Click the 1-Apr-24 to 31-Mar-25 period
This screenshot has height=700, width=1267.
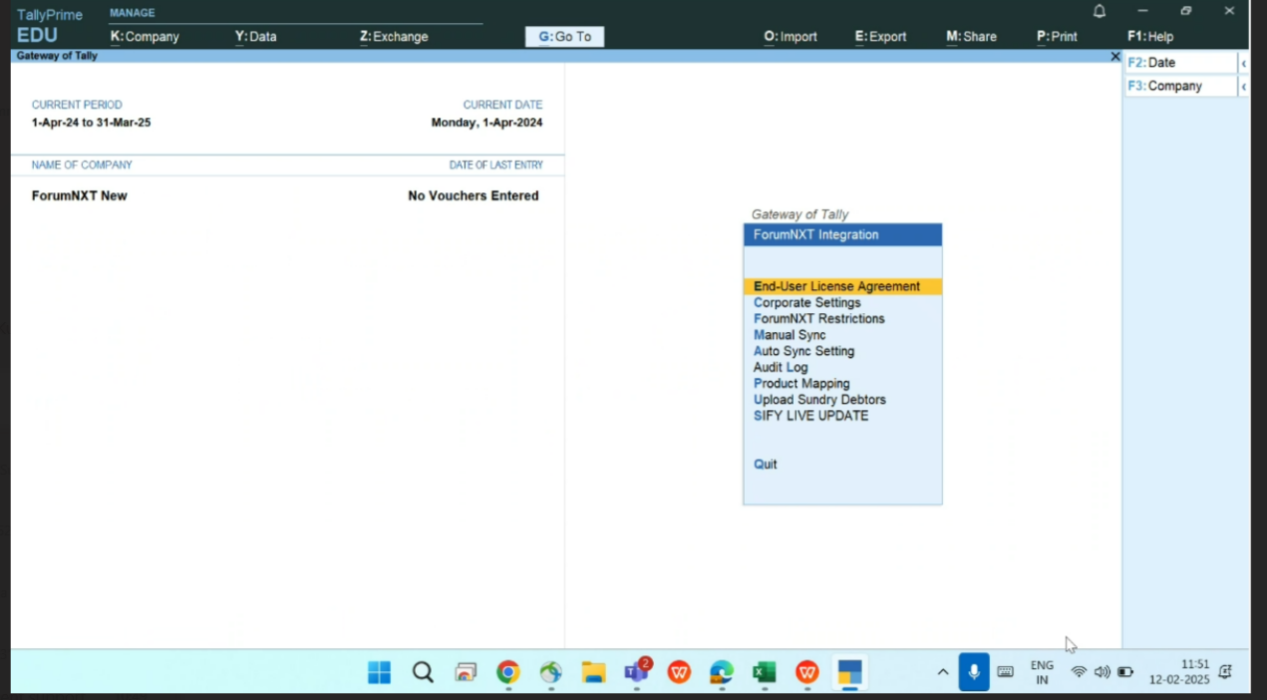point(91,123)
